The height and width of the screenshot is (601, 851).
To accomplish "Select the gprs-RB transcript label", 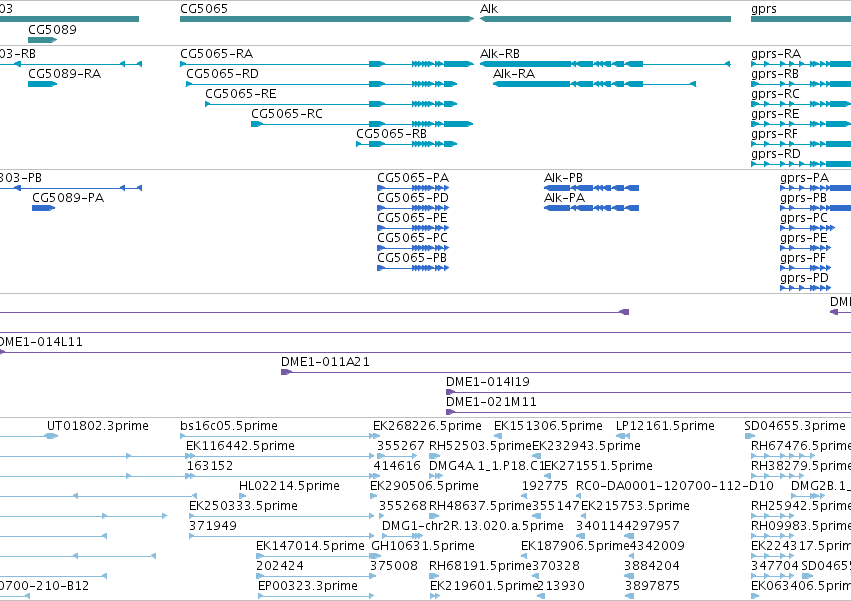I will point(775,74).
